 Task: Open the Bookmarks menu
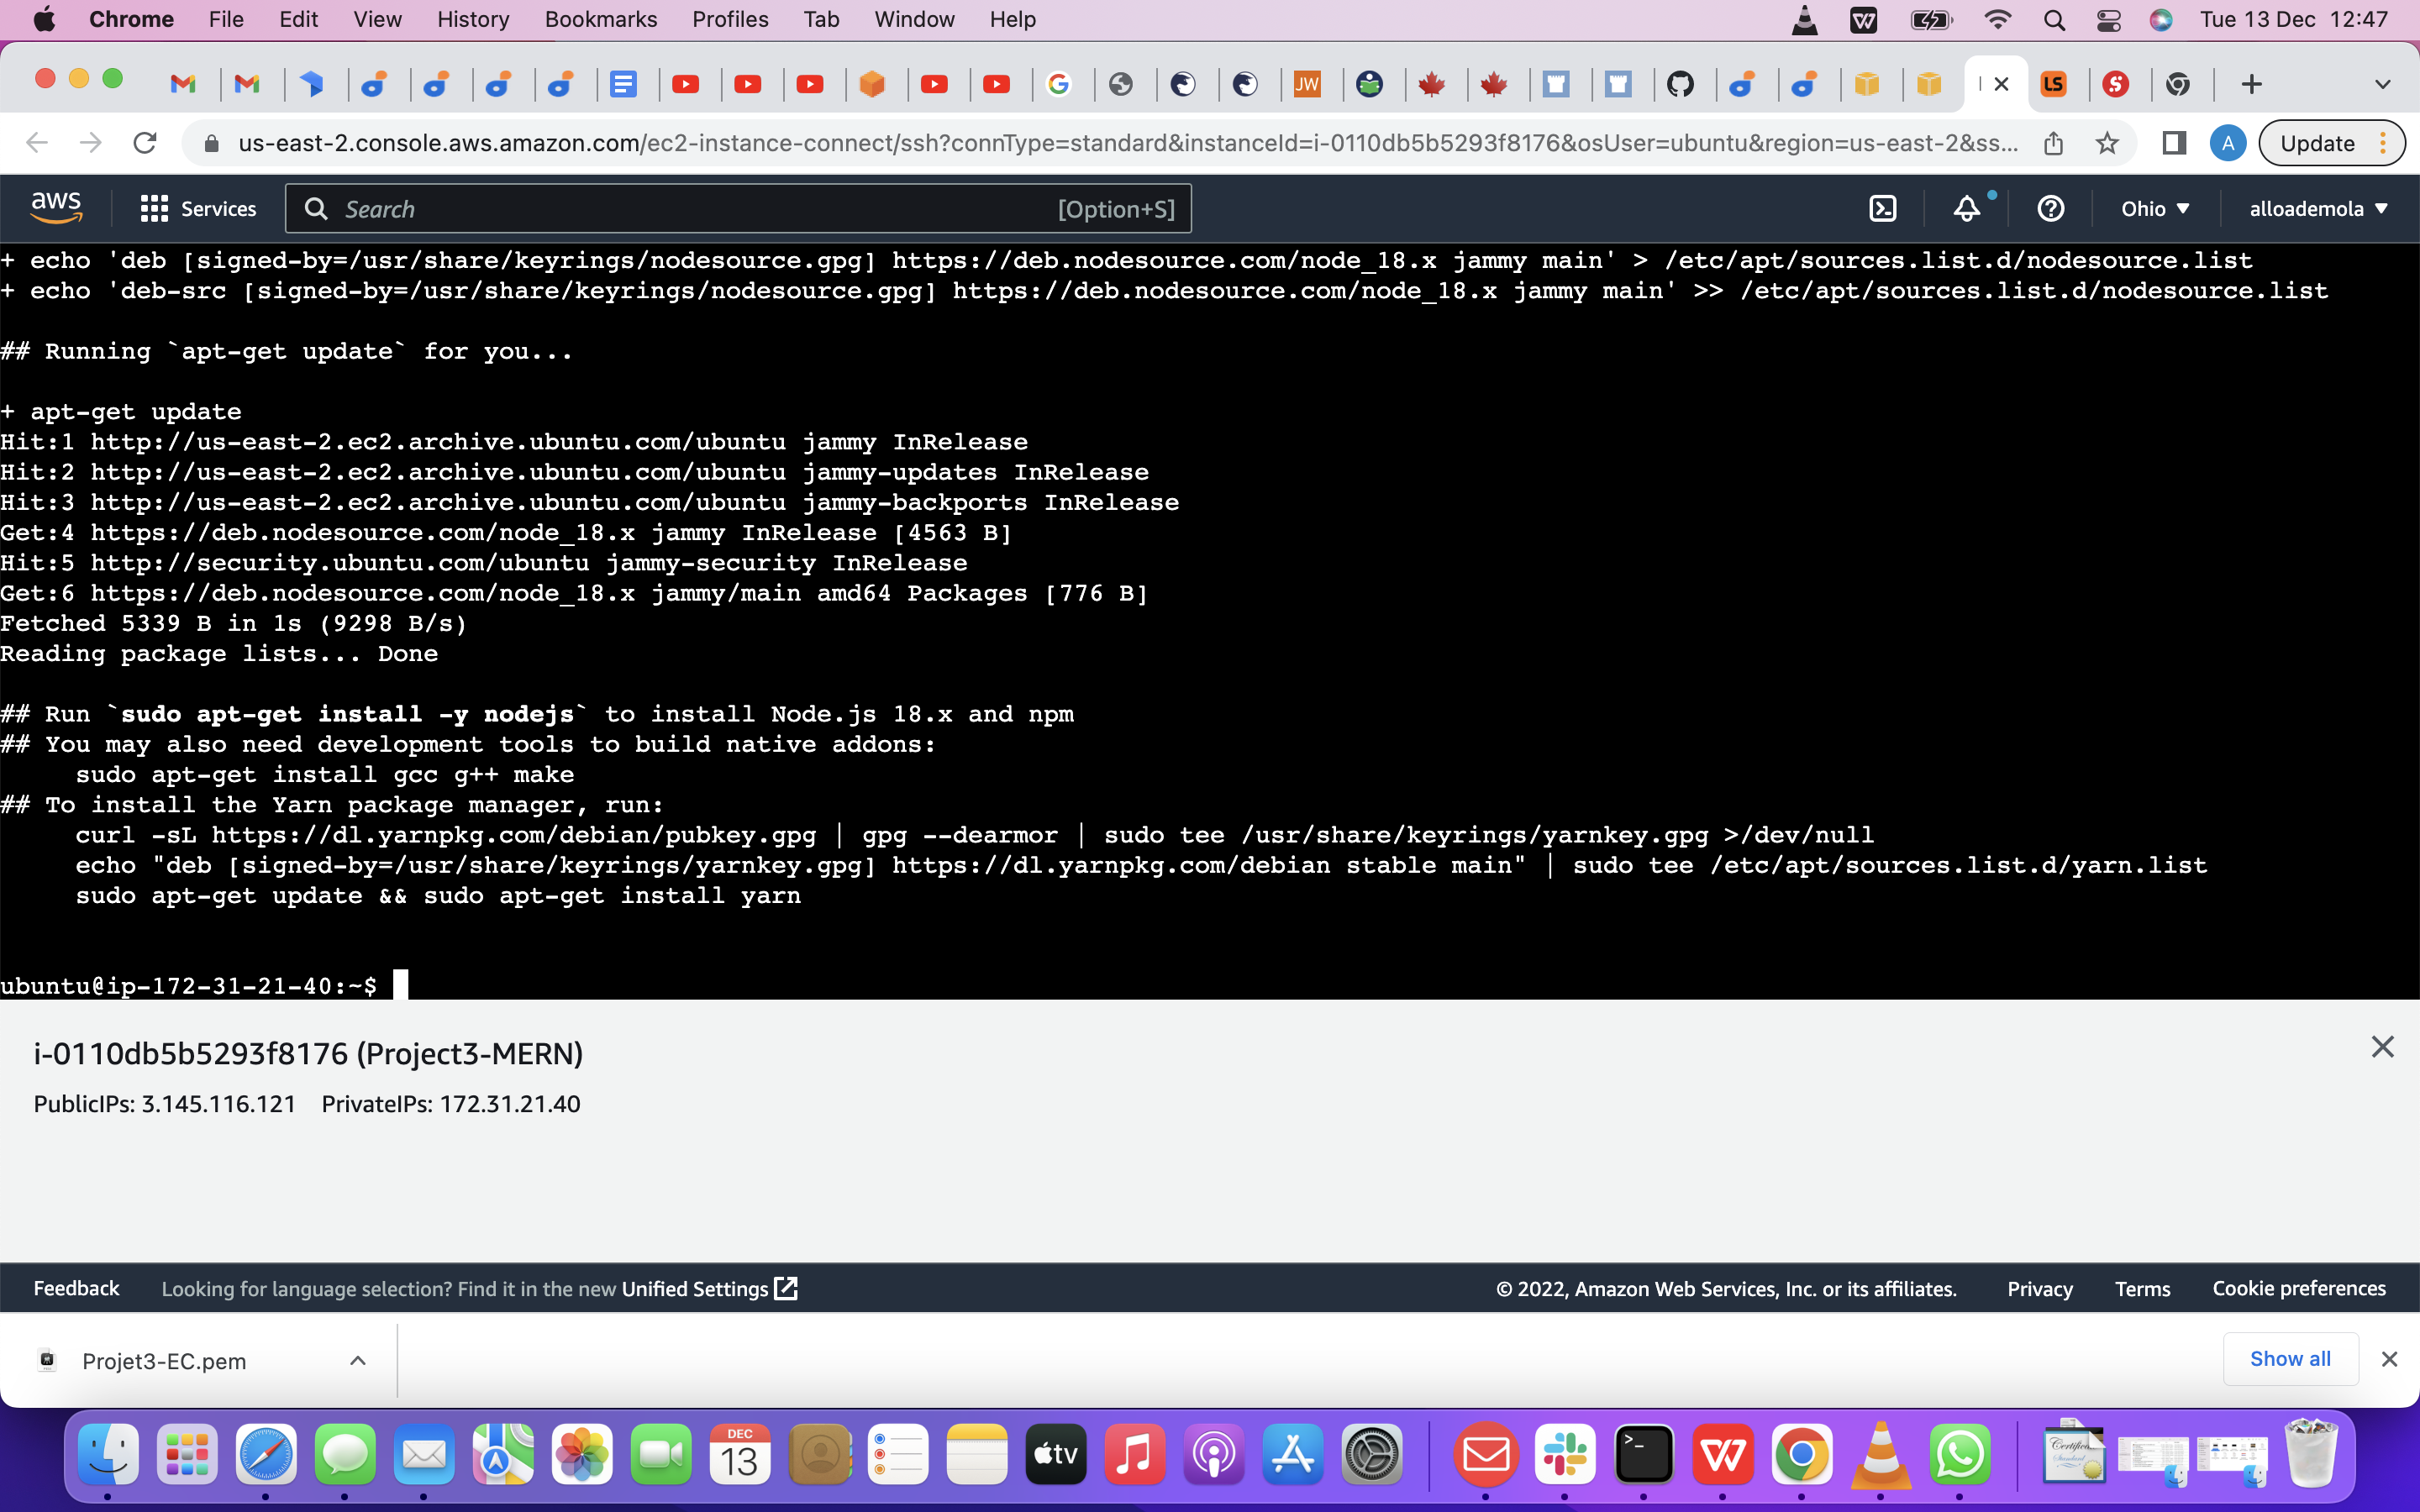coord(600,20)
